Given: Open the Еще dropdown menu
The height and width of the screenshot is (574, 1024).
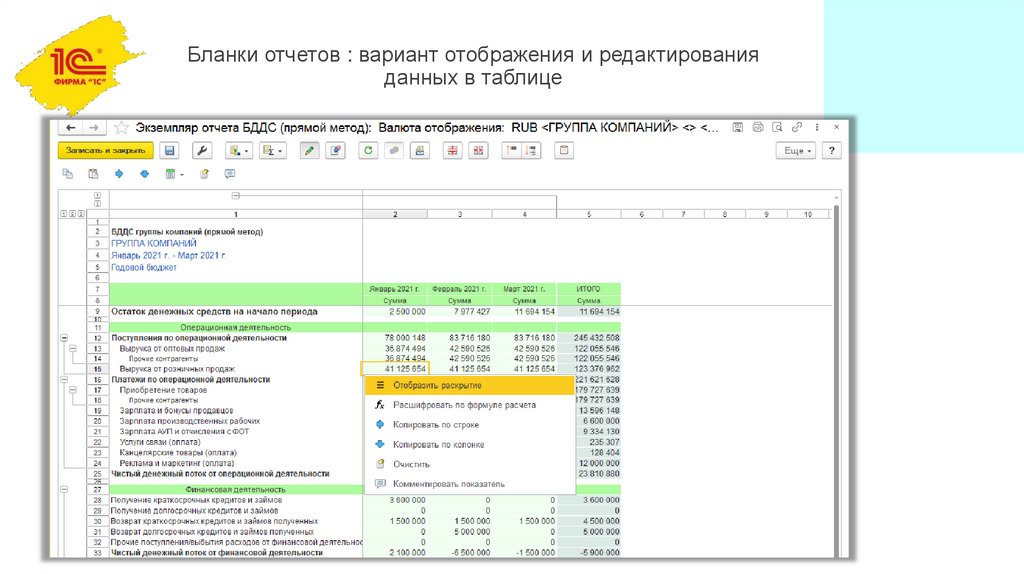Looking at the screenshot, I should click(796, 151).
